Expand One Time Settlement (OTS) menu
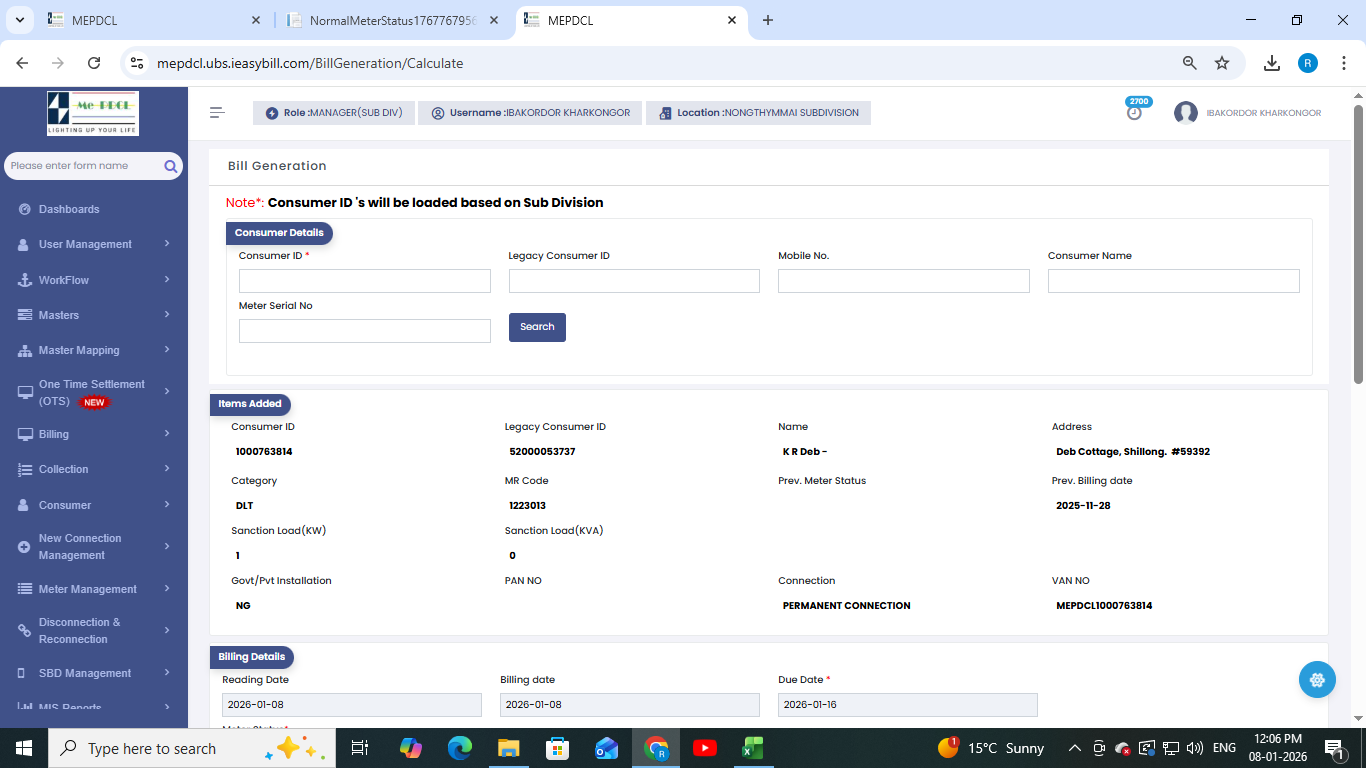 (x=91, y=392)
